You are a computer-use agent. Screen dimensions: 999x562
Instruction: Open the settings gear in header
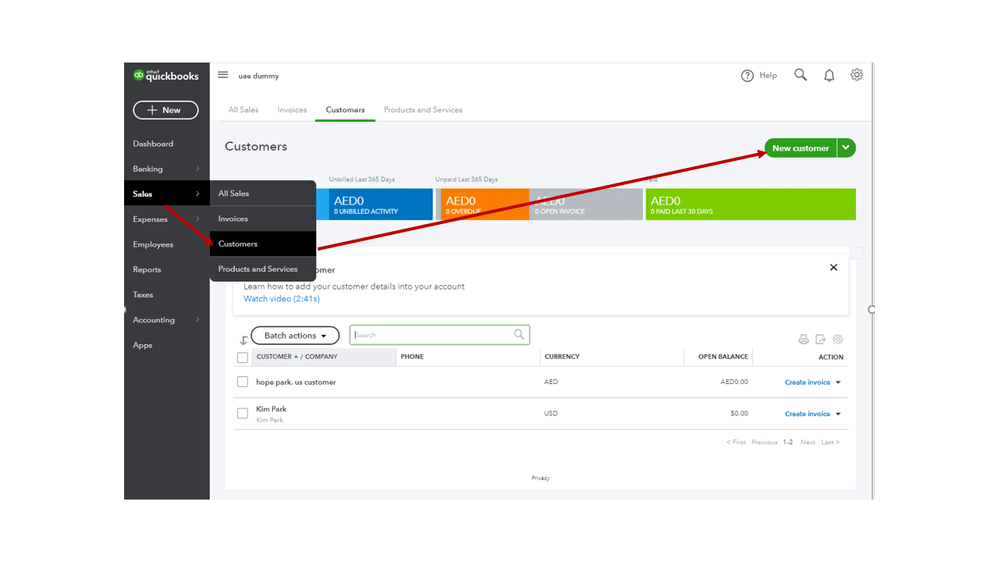(856, 75)
